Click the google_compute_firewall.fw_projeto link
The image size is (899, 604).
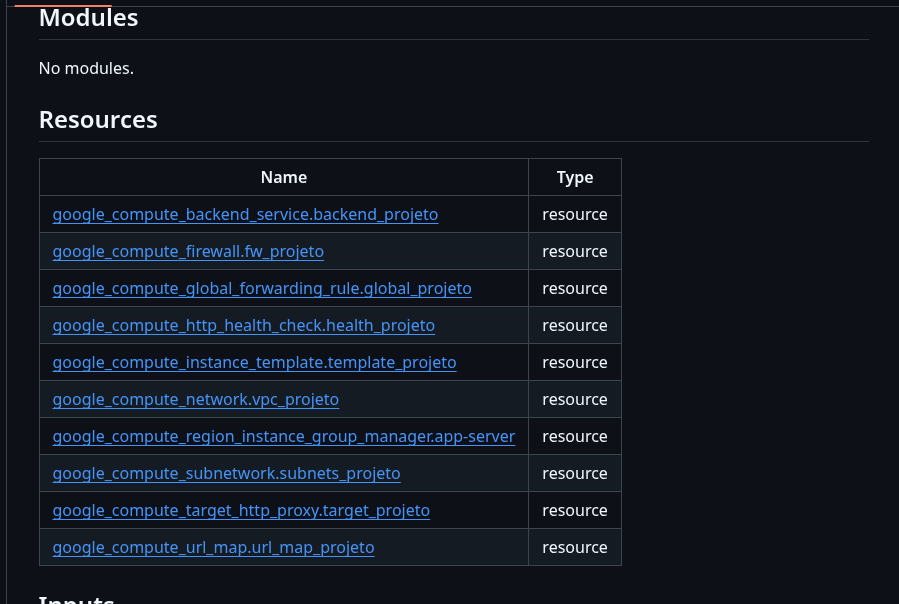(x=188, y=251)
